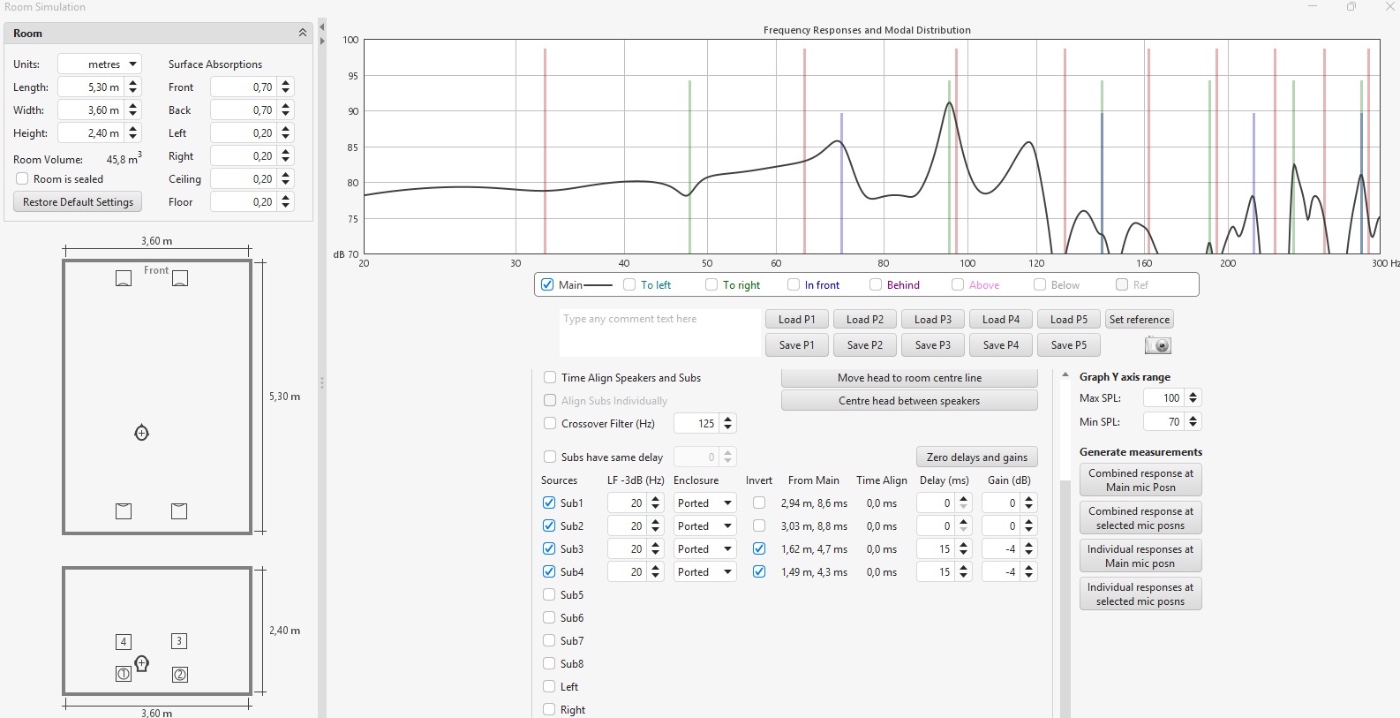The width and height of the screenshot is (1400, 718).
Task: Click the camera snapshot icon
Action: (x=1157, y=345)
